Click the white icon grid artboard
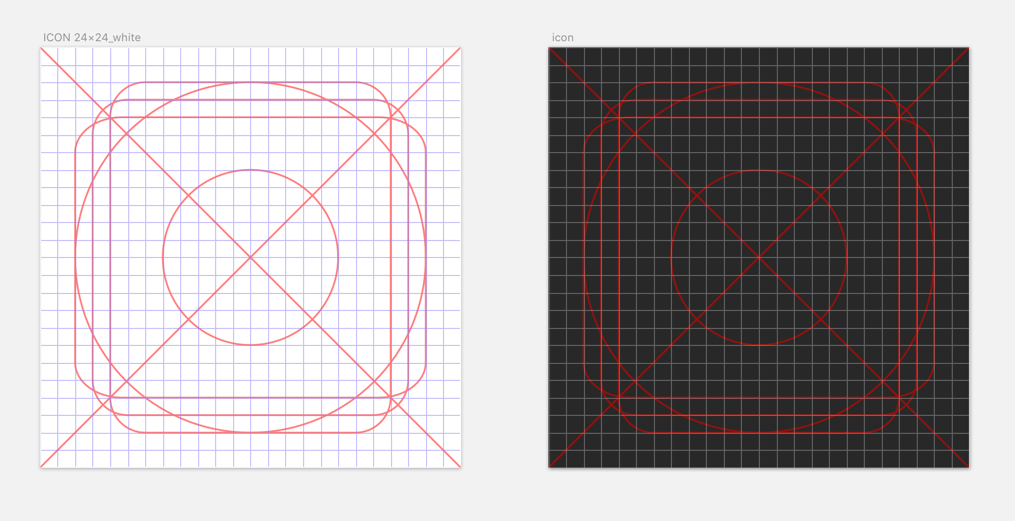Screen dimensions: 1015x521 251,257
